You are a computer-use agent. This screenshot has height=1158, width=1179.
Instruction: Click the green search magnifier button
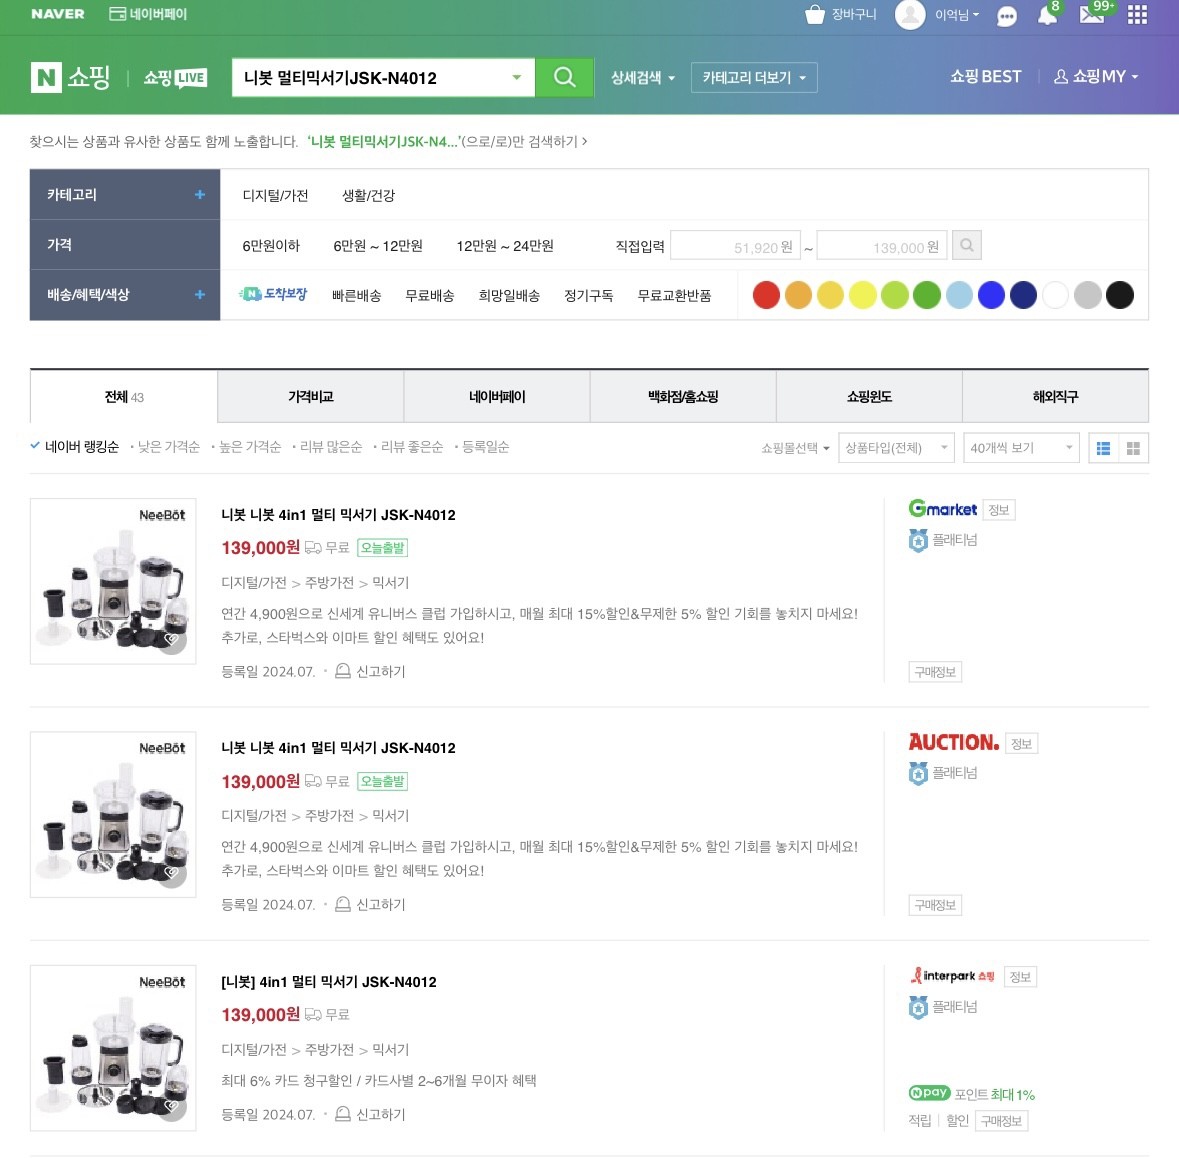click(x=564, y=77)
